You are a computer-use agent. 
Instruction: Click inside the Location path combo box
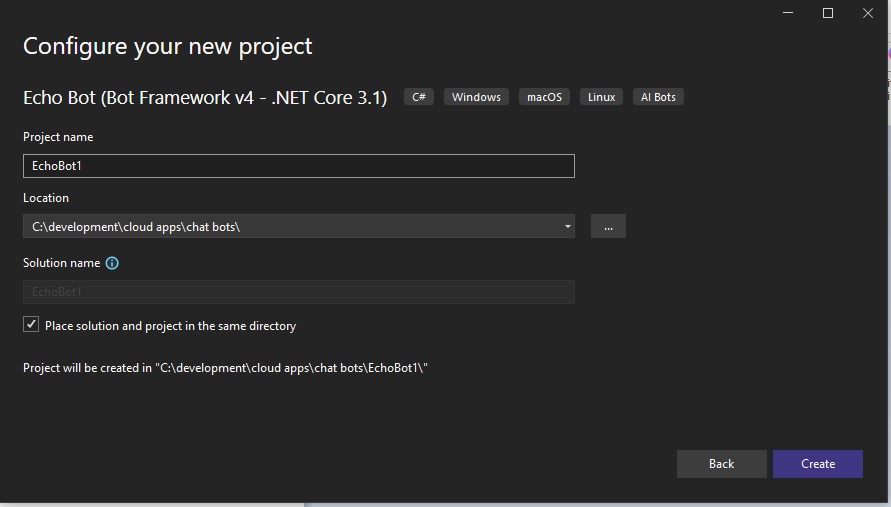290,226
